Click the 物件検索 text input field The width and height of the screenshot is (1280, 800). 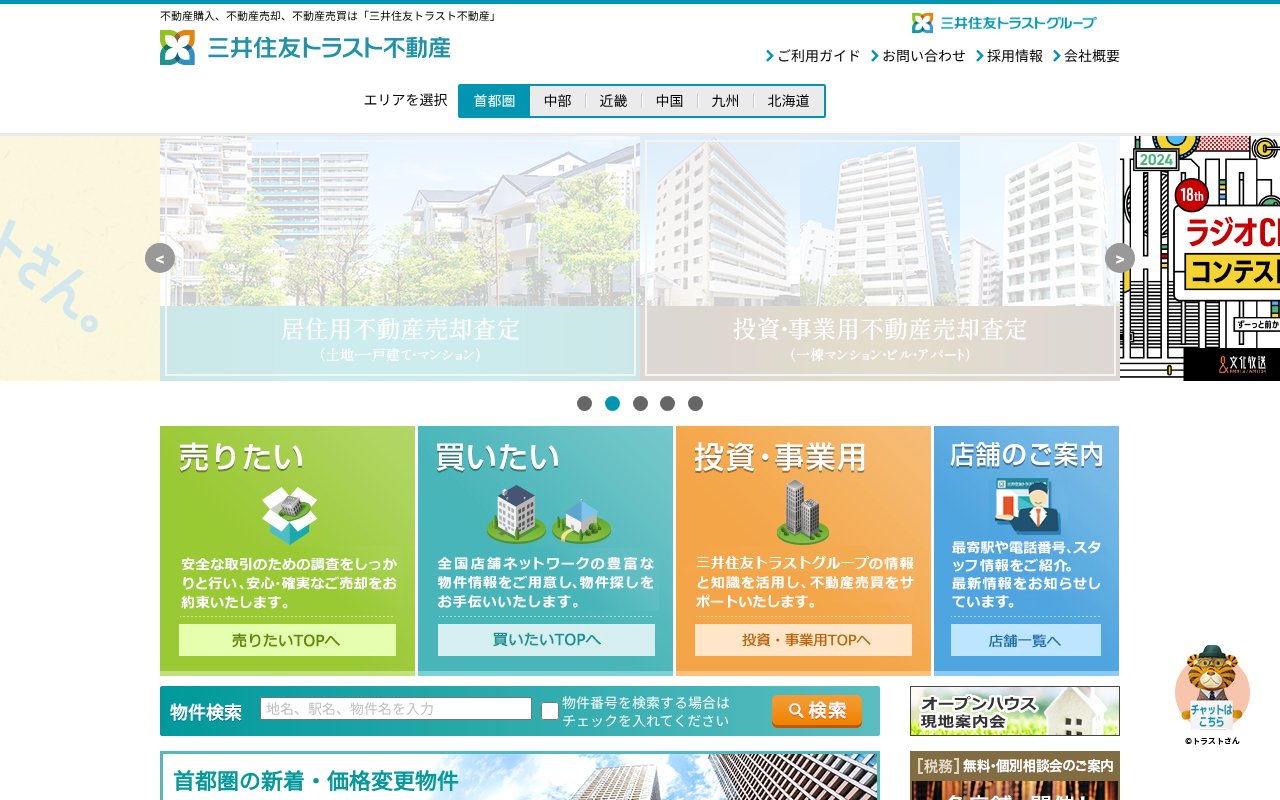395,708
